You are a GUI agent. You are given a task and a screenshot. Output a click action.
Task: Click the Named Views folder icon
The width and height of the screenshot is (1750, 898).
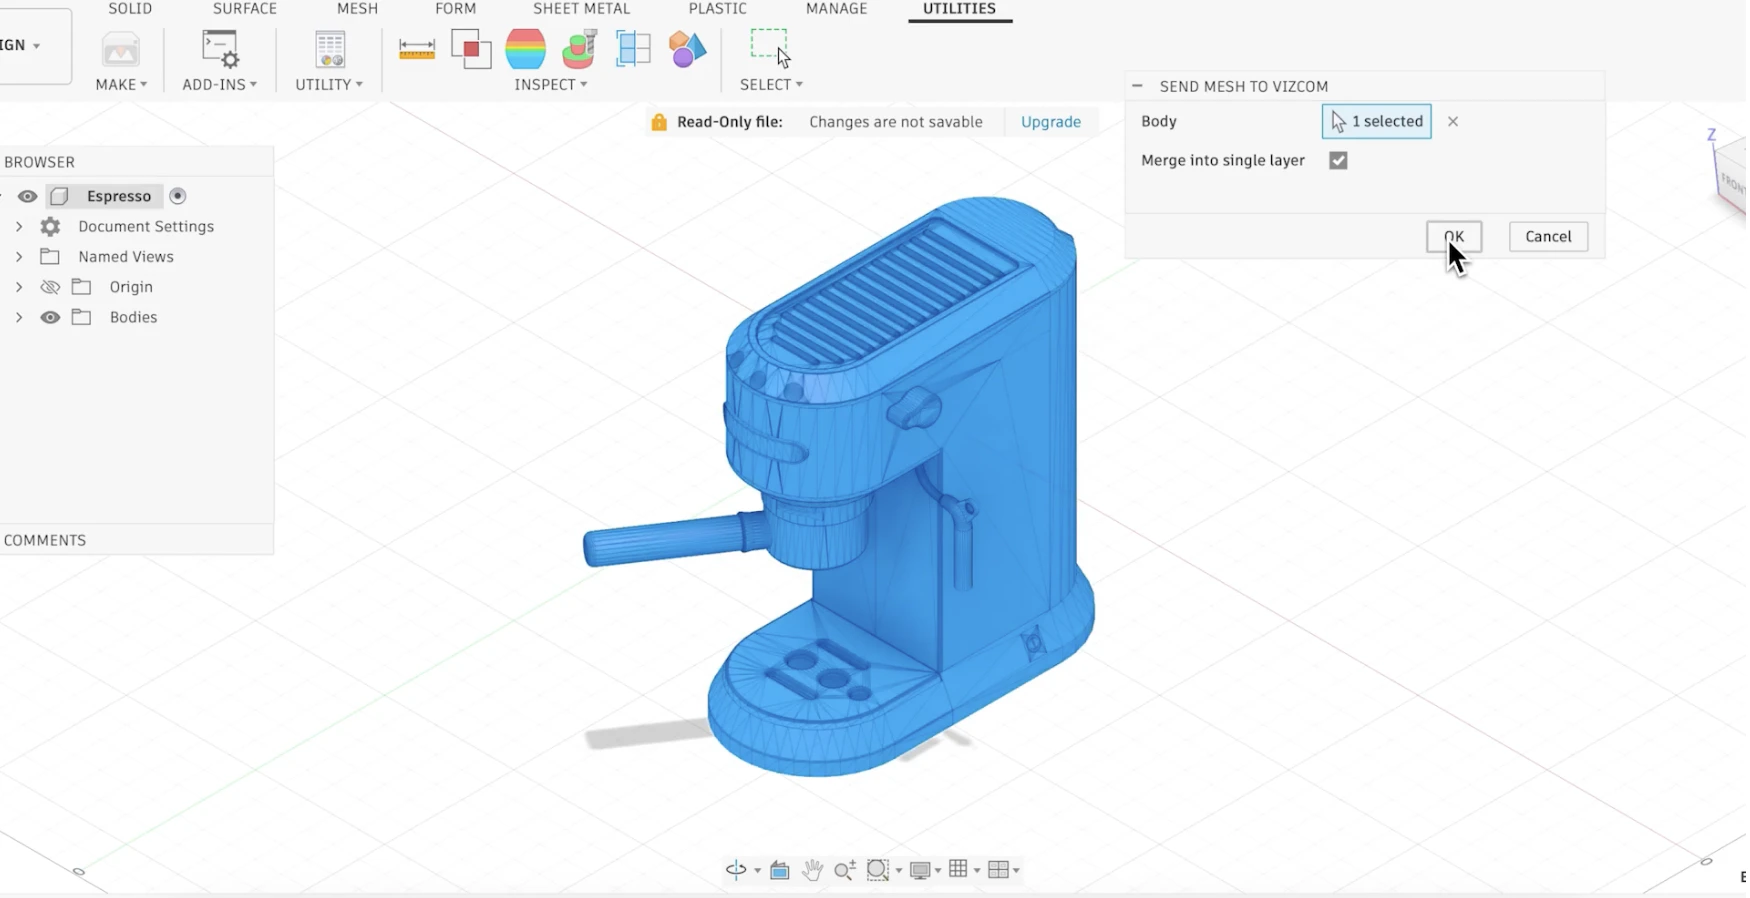pos(50,257)
